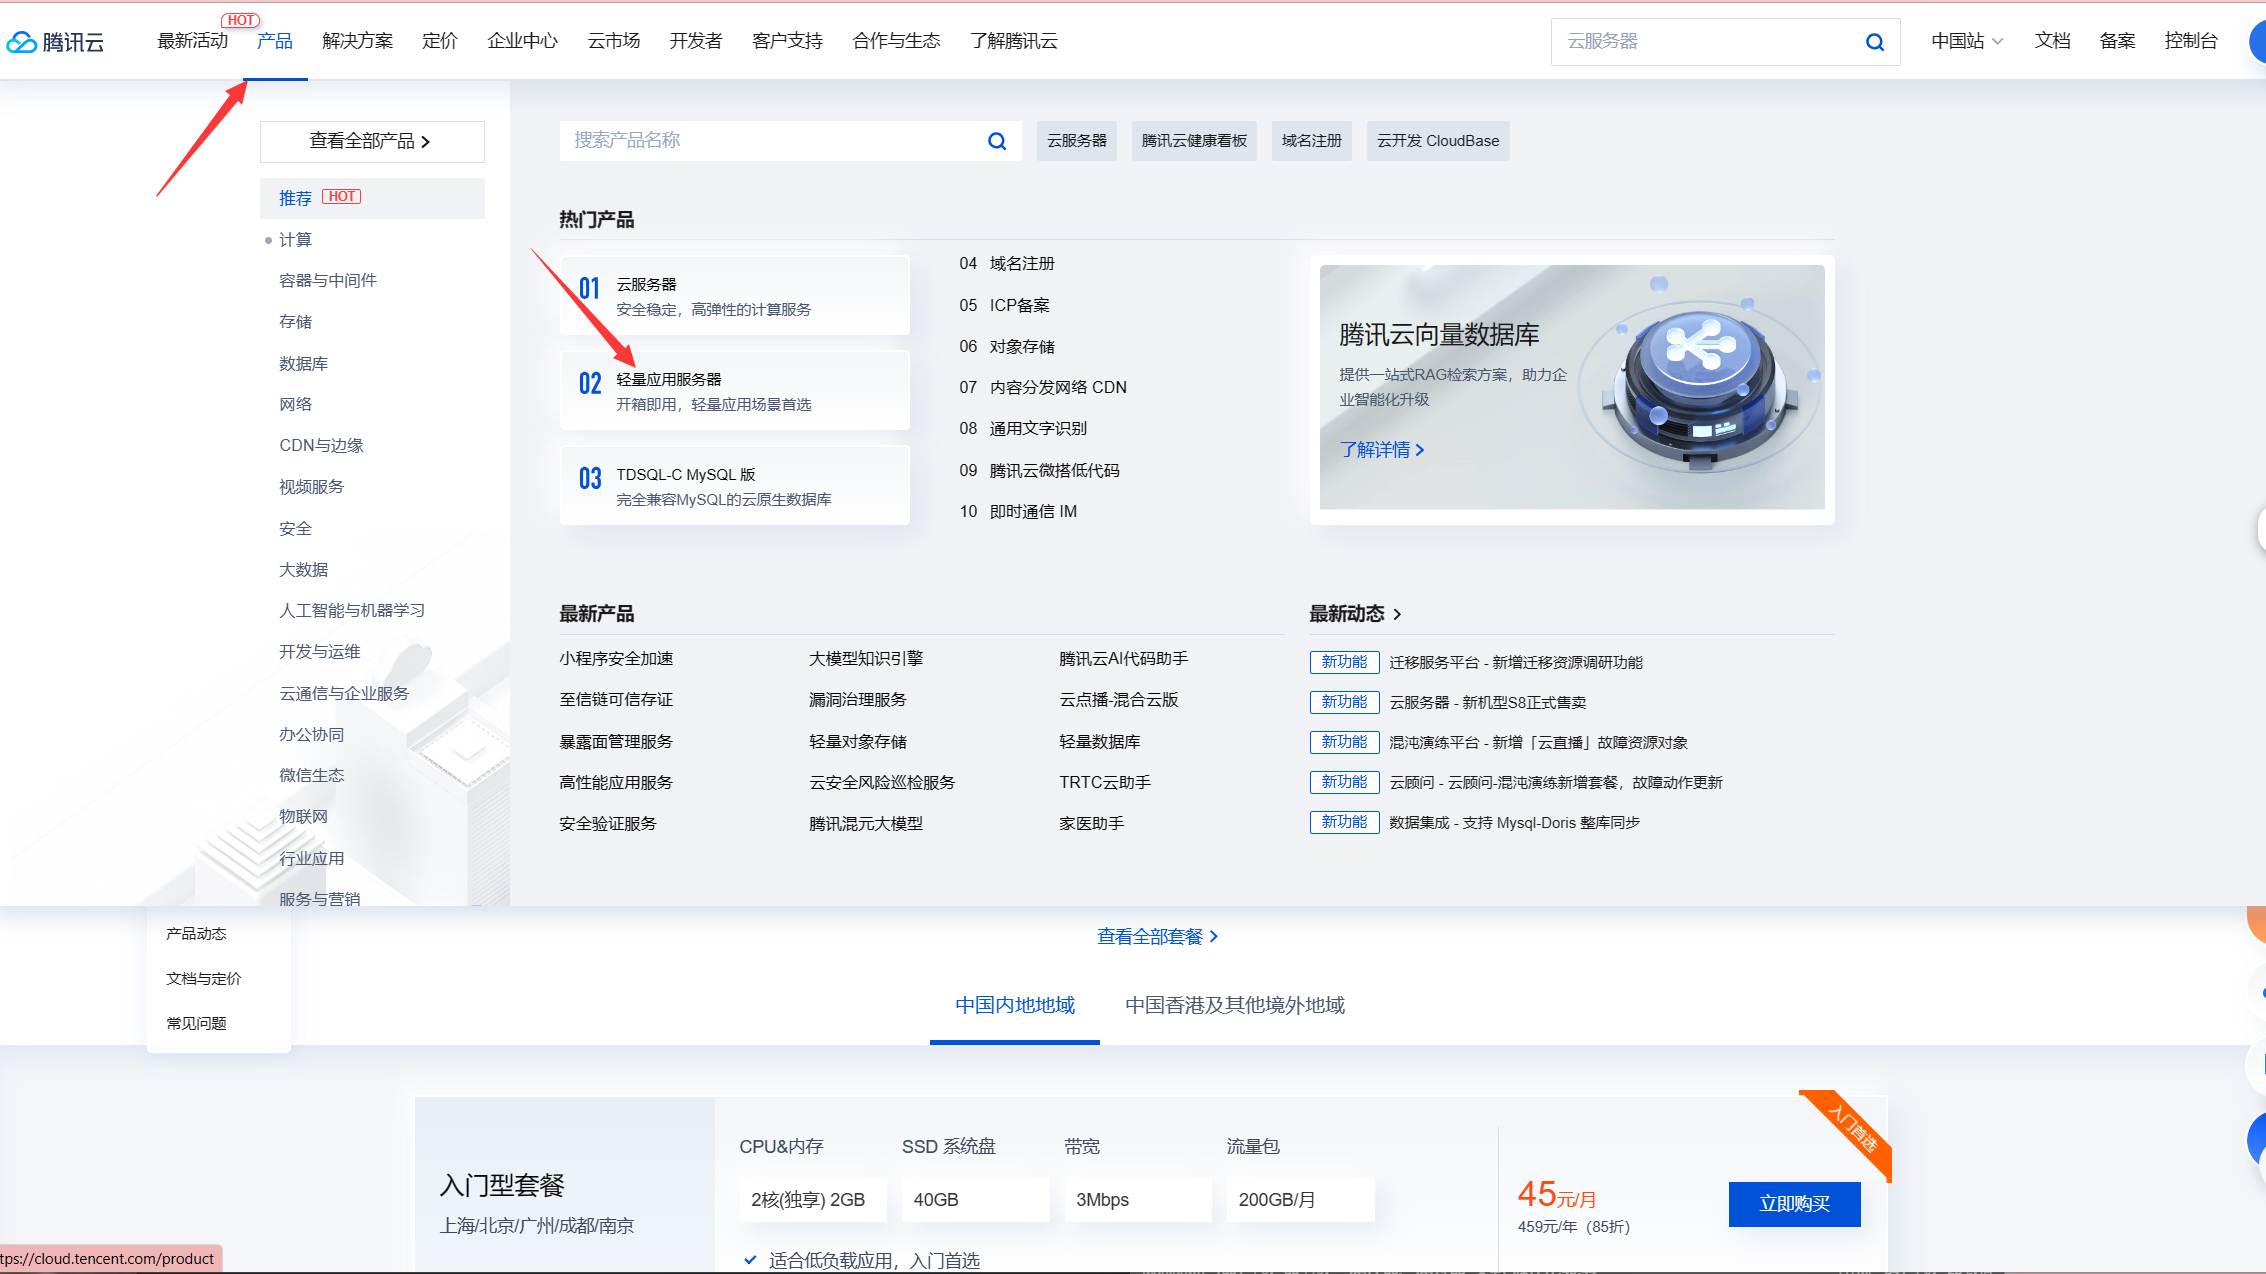This screenshot has width=2266, height=1274.
Task: Open 10 即时通信 IM product
Action: [1018, 512]
